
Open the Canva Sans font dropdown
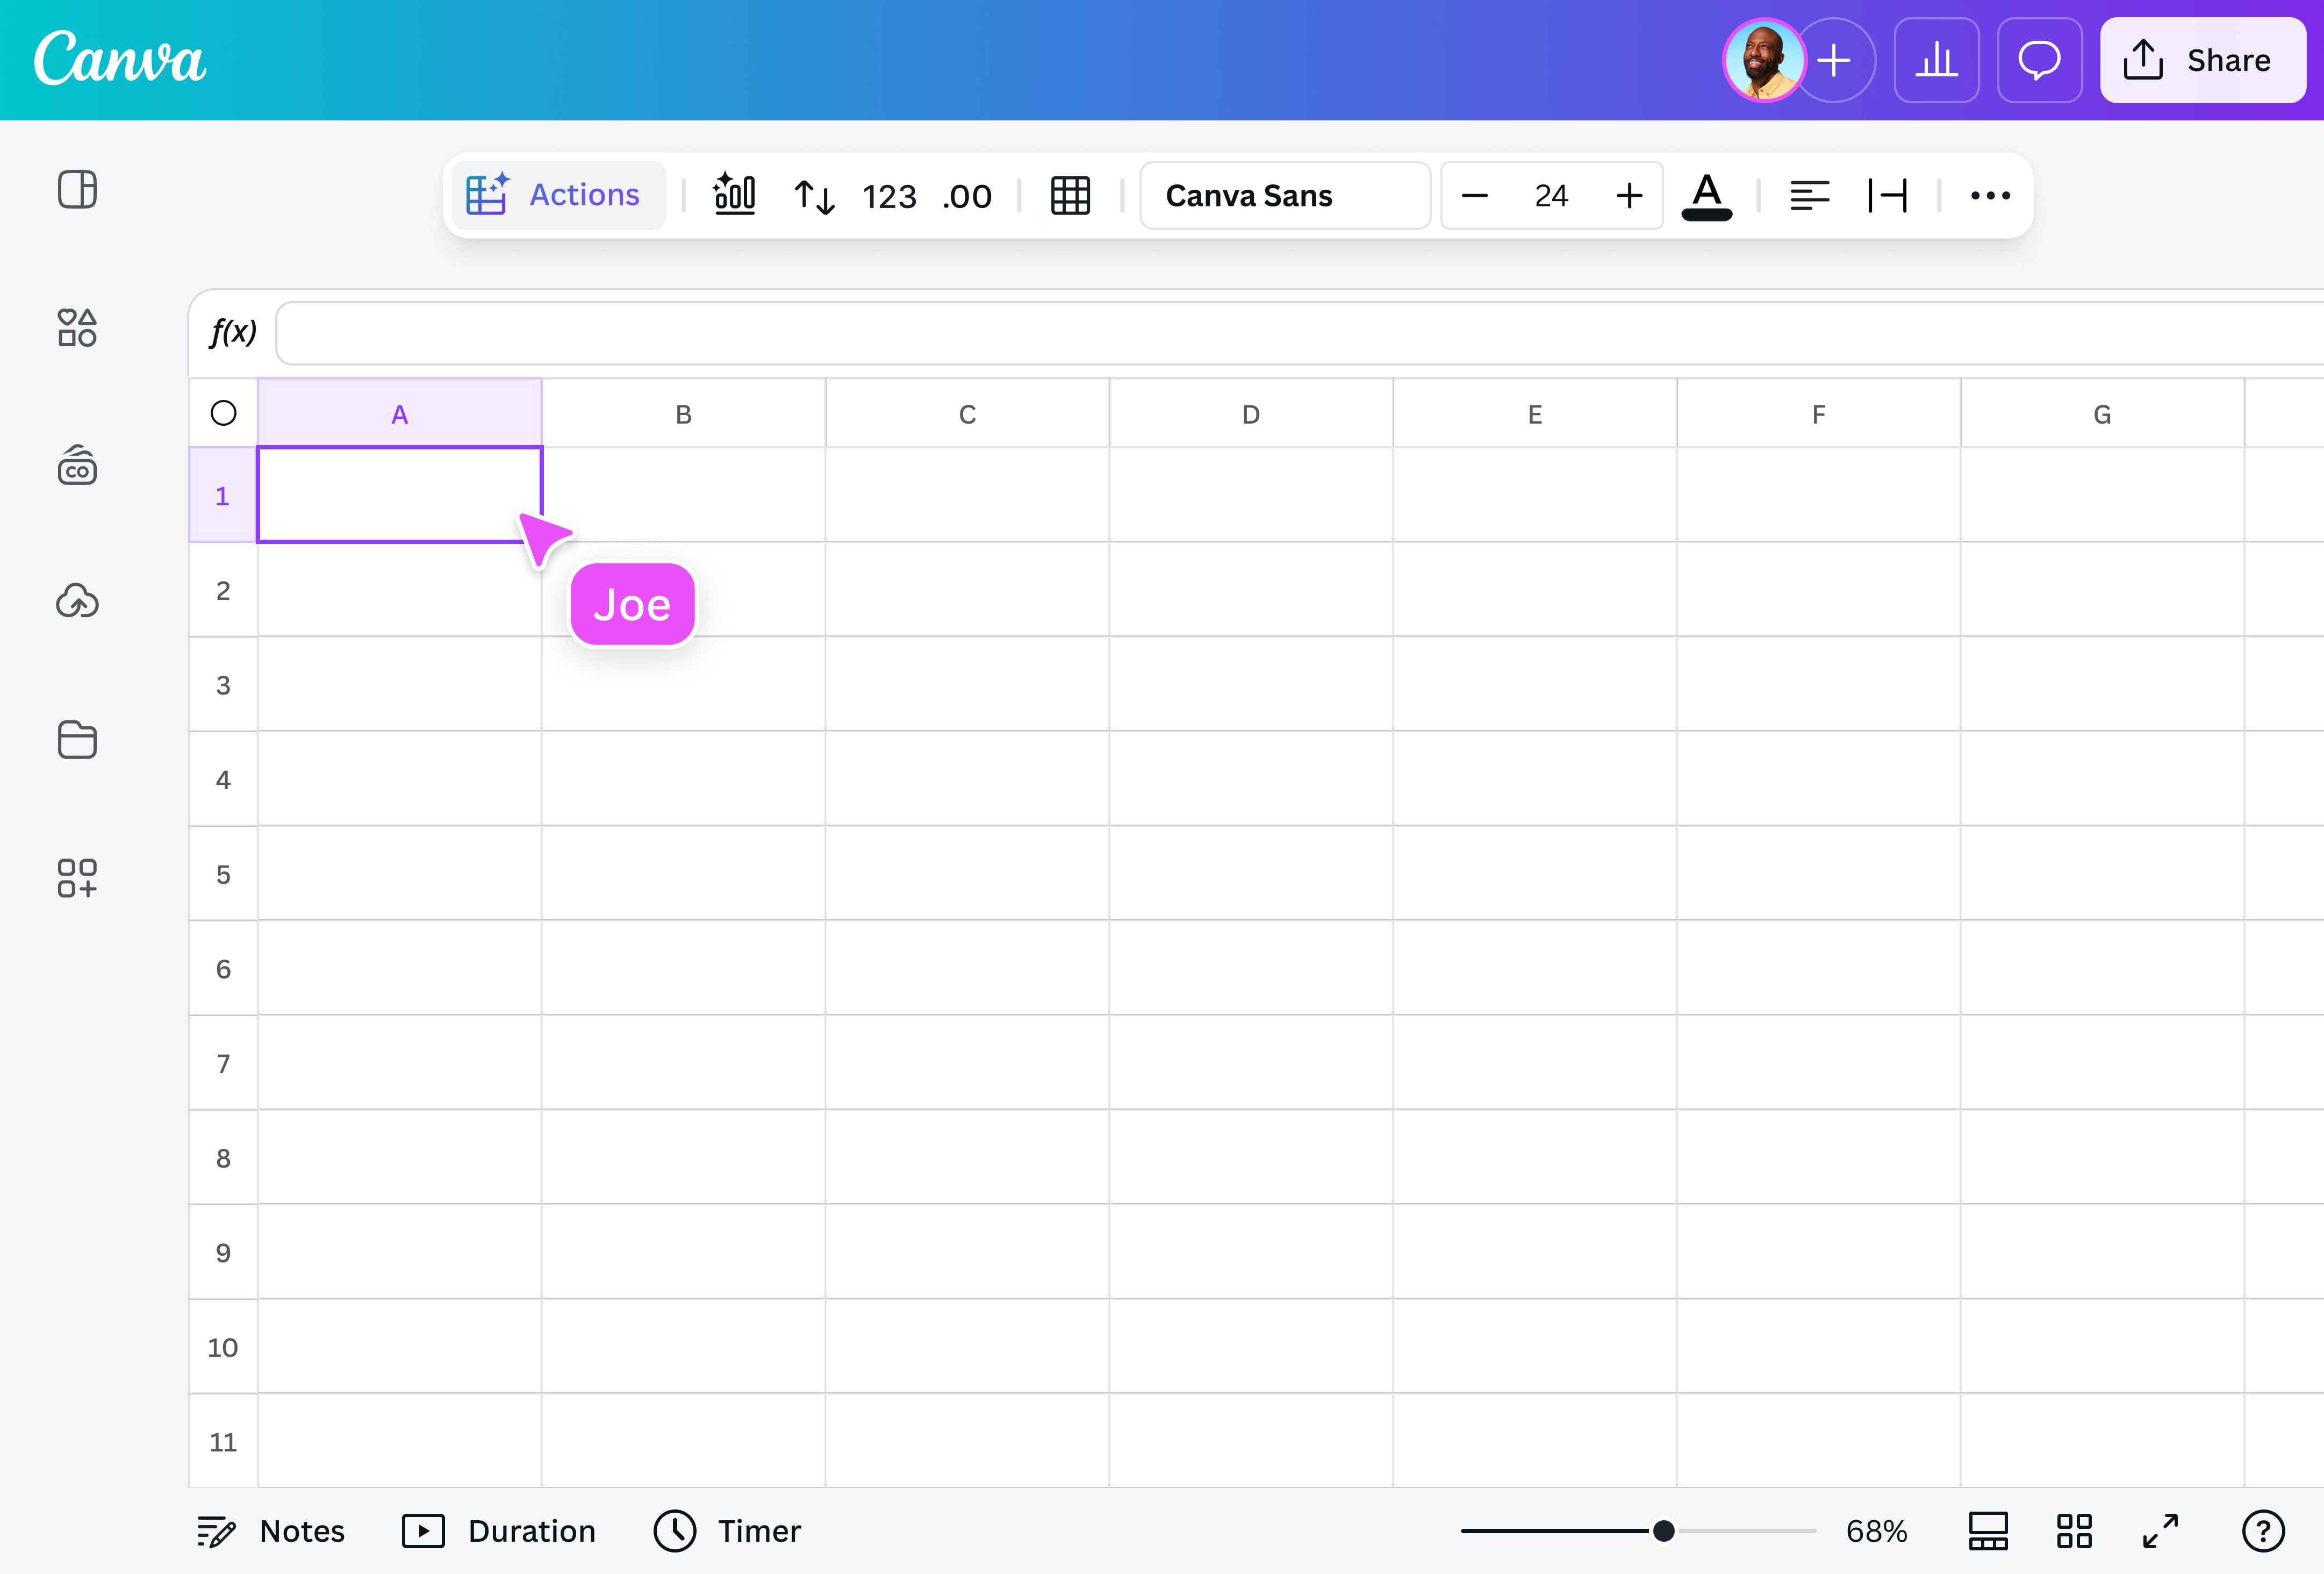click(1285, 195)
